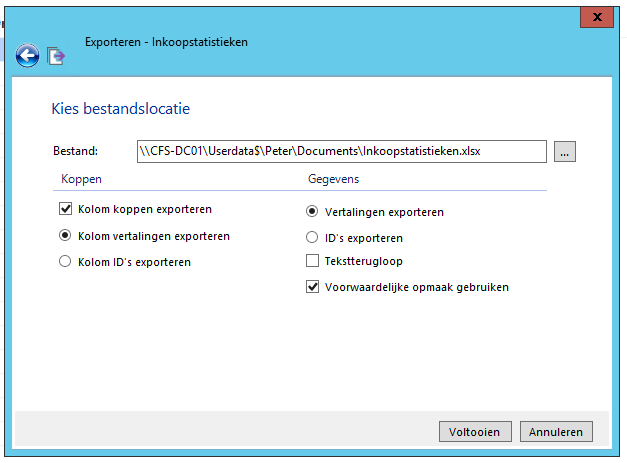The height and width of the screenshot is (463, 627).
Task: Close the export dialog with the X
Action: point(597,17)
